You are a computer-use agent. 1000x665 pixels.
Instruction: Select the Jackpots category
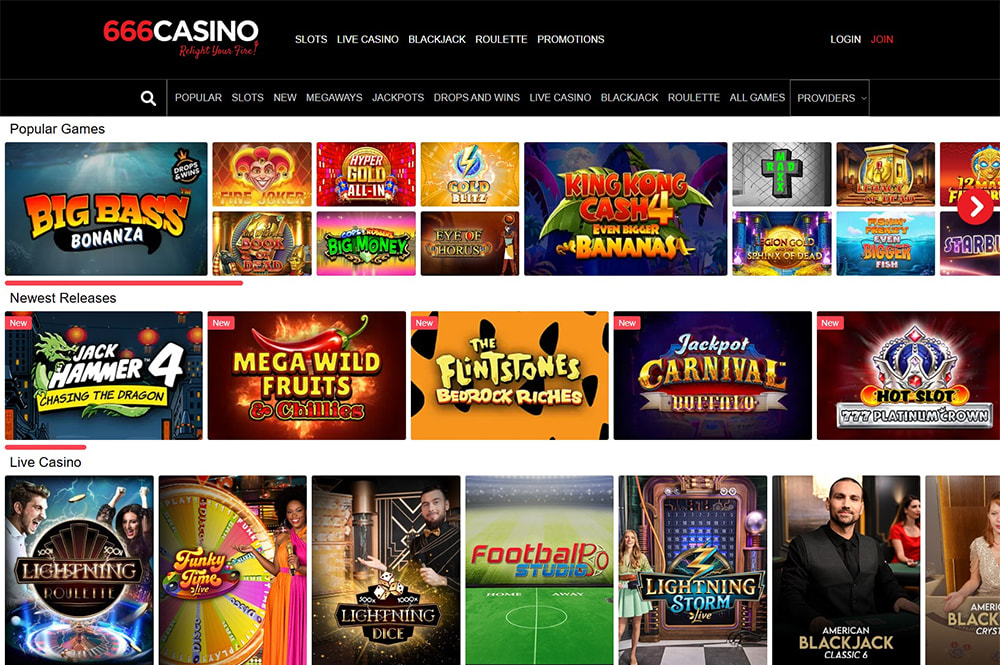(x=398, y=98)
